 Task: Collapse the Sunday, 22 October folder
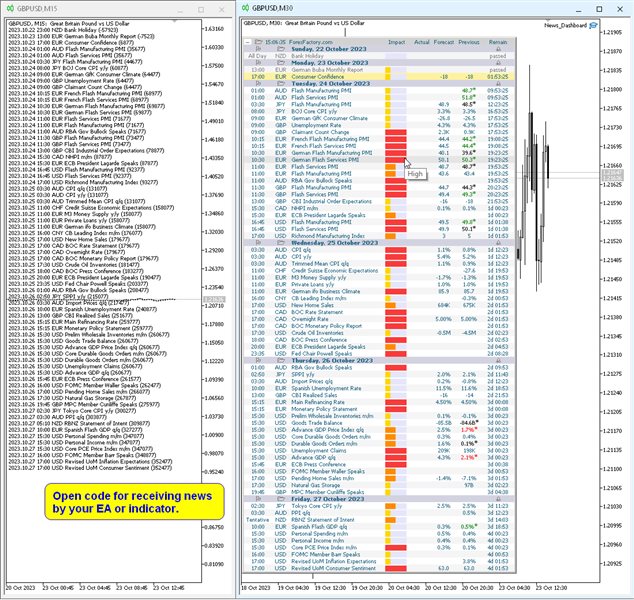(281, 49)
